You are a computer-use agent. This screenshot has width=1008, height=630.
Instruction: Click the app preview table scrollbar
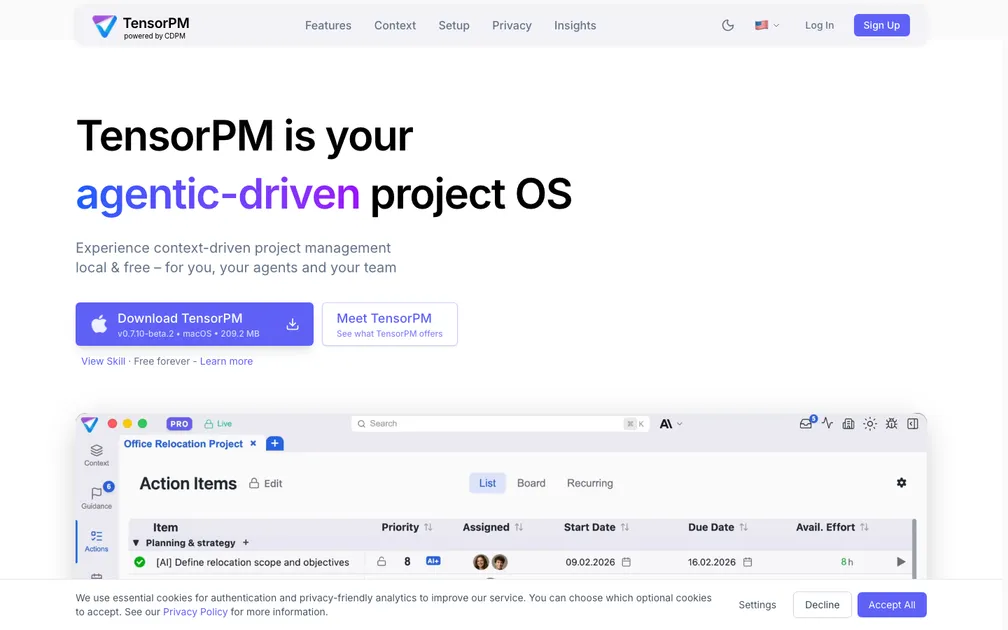(x=914, y=550)
